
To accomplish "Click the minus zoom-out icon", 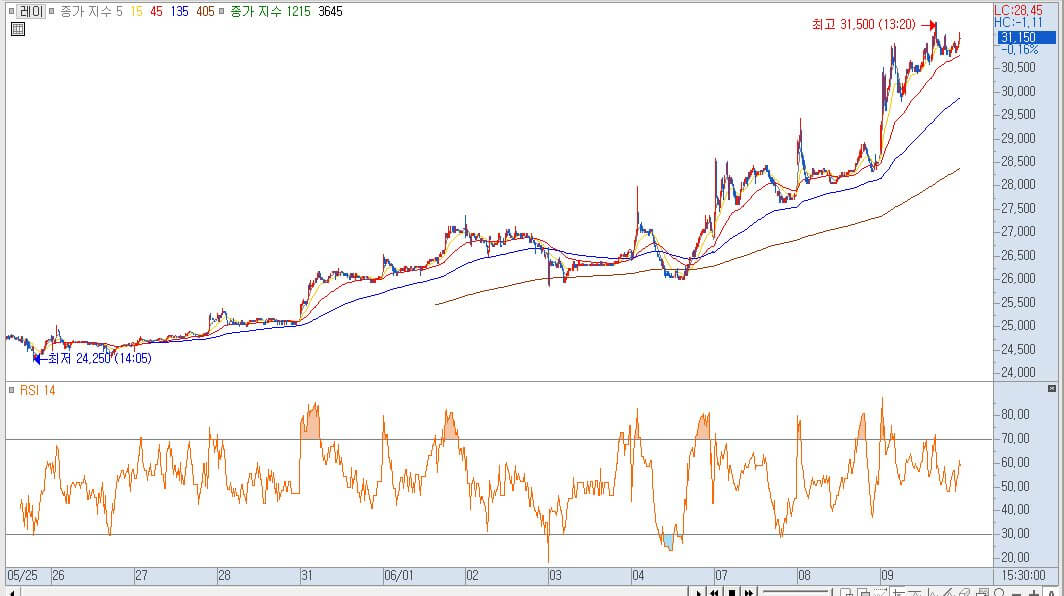I will 1016,593.
